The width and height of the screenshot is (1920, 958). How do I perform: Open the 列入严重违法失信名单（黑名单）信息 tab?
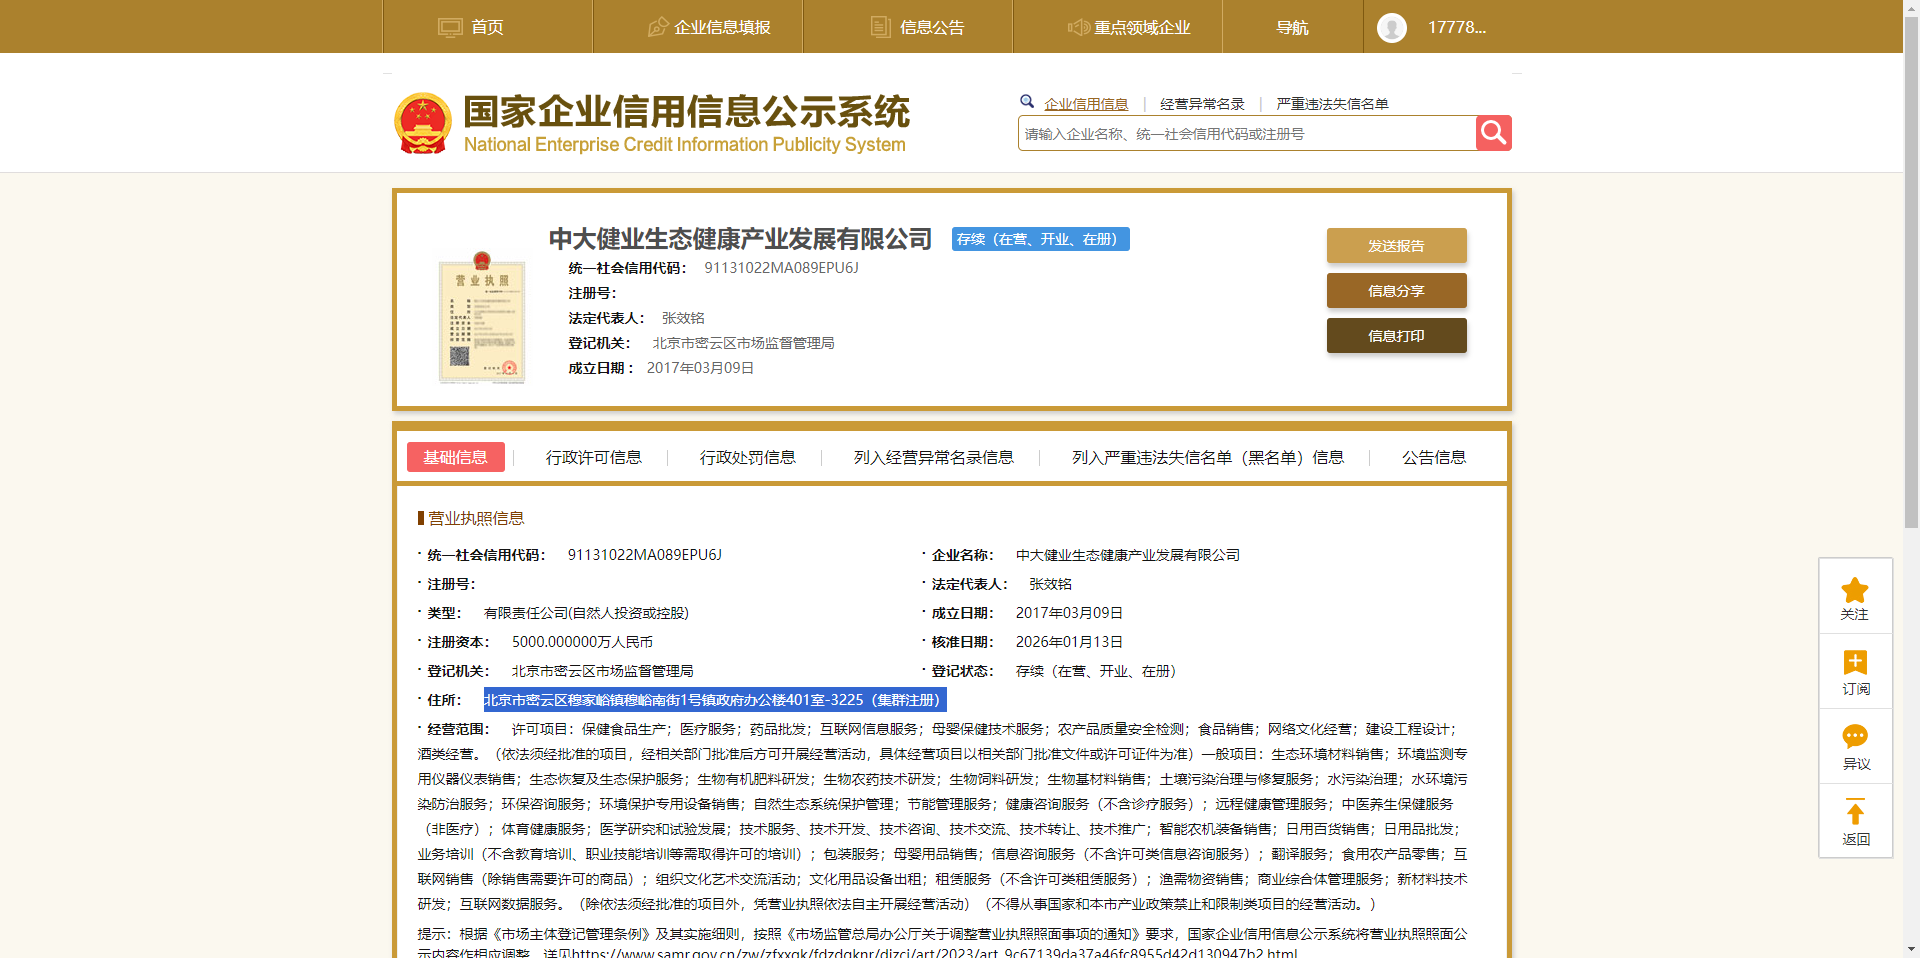[1208, 457]
